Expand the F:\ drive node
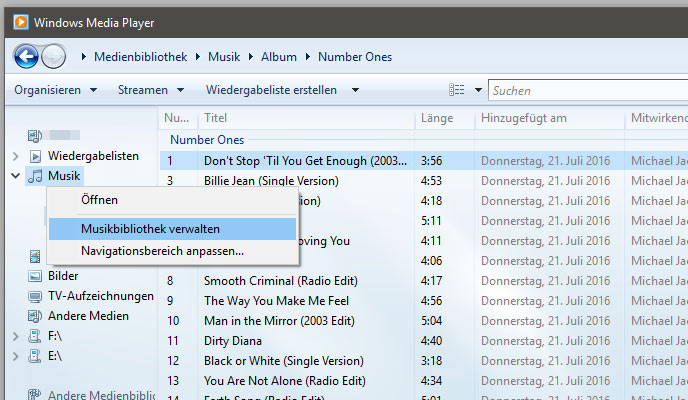The image size is (688, 400). pyautogui.click(x=16, y=336)
